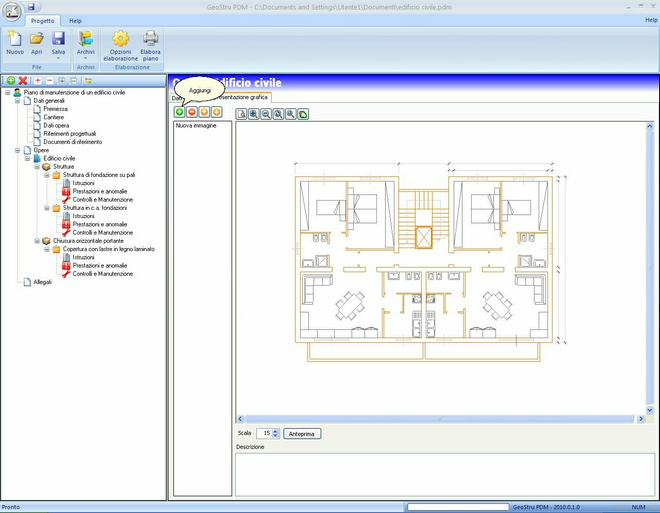The height and width of the screenshot is (513, 660).
Task: Collapse the Edificio civile tree node
Action: (x=27, y=158)
